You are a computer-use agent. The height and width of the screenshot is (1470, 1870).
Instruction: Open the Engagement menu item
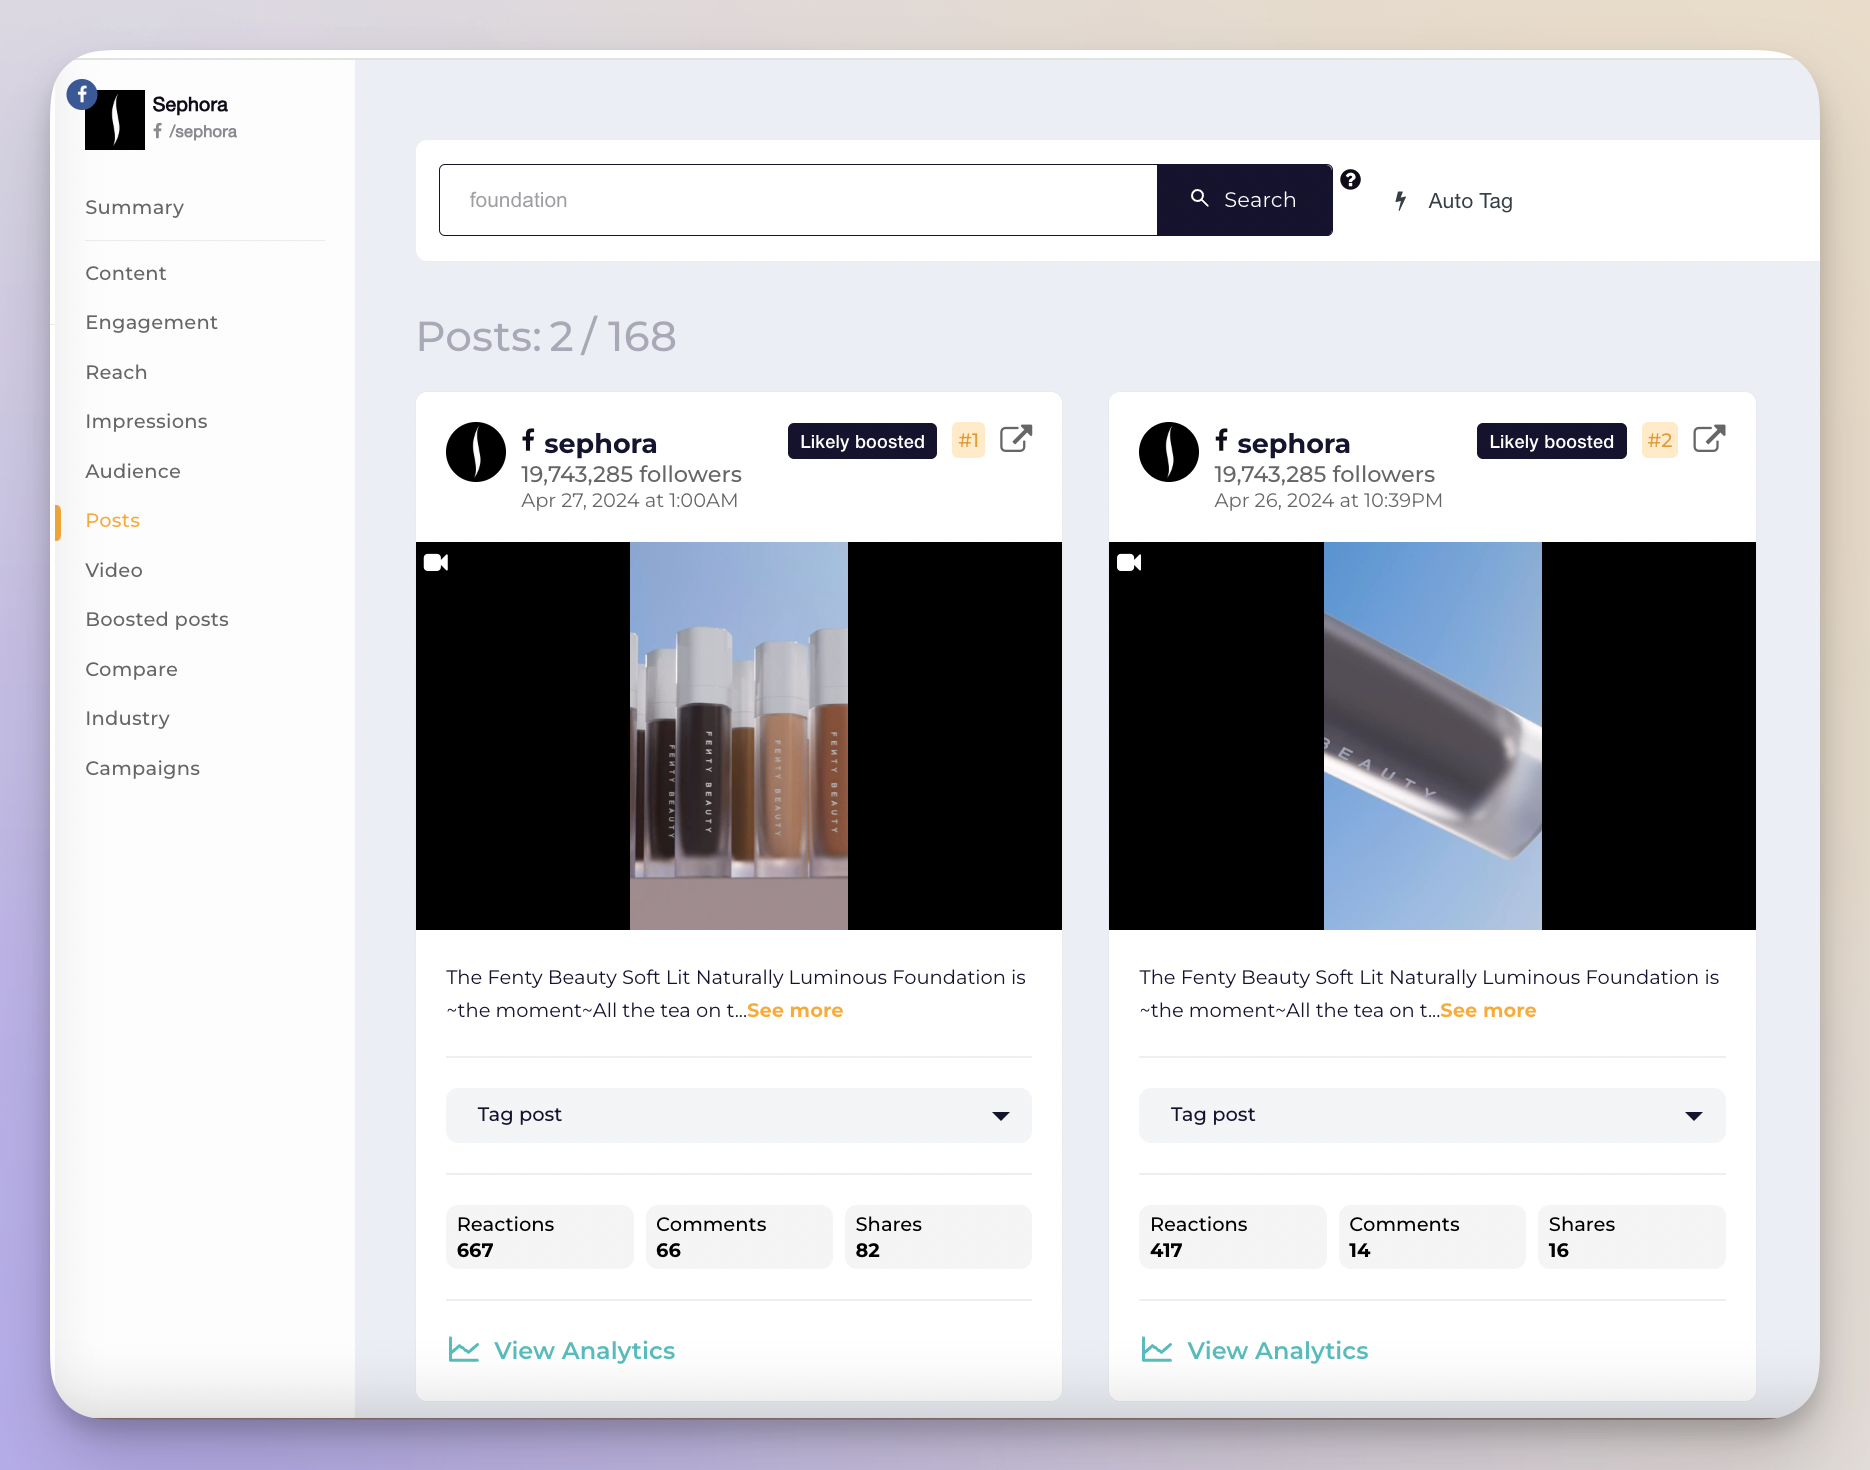[x=151, y=322]
